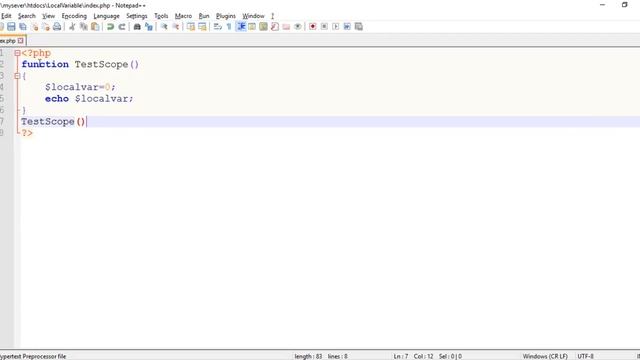The image size is (640, 360).
Task: Open the ? help menu
Action: pos(272,16)
